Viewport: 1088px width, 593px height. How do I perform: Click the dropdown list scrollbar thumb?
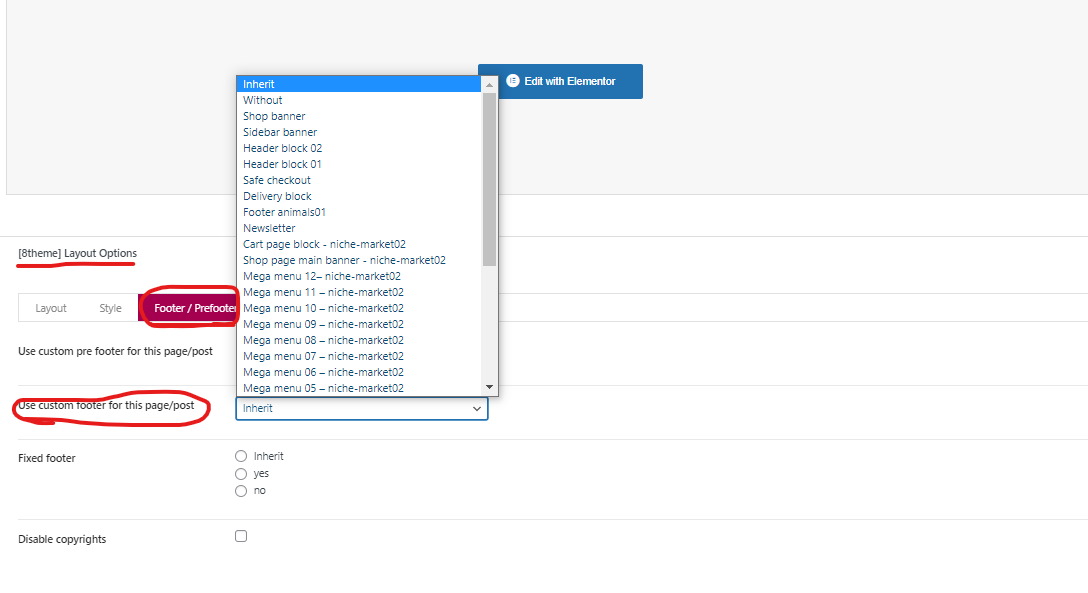pyautogui.click(x=489, y=179)
